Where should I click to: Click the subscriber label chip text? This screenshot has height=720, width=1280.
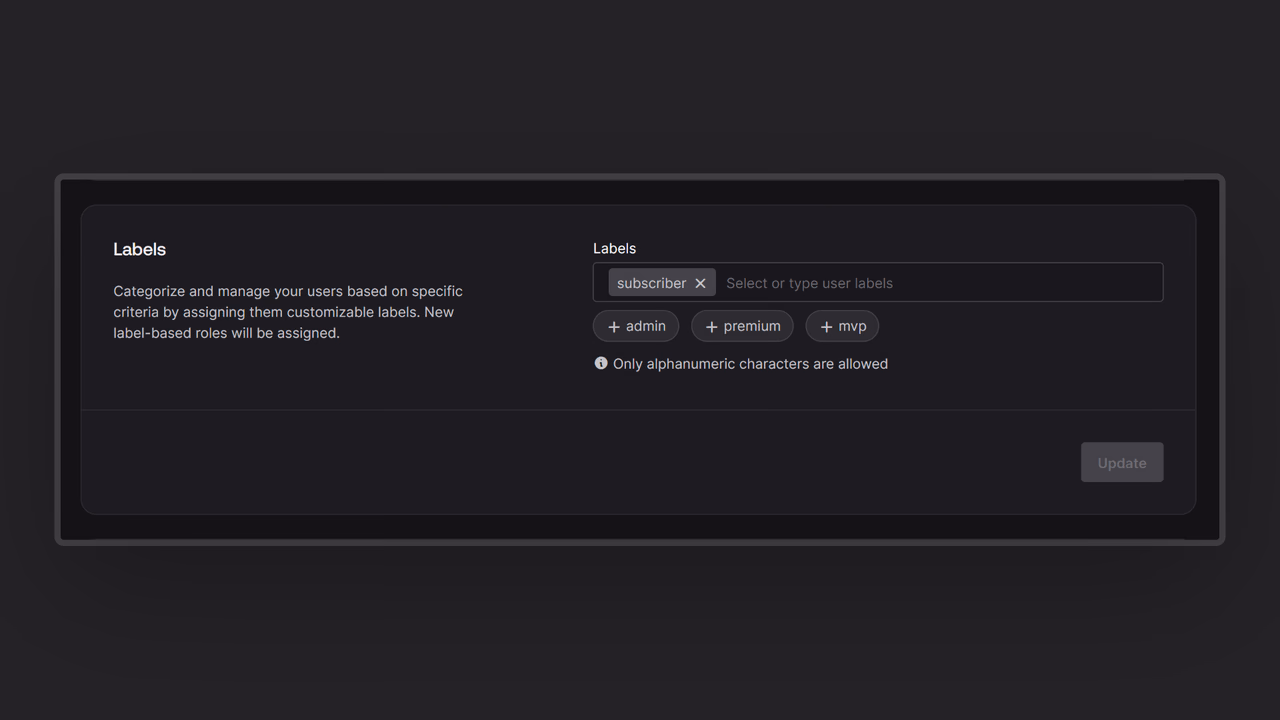pyautogui.click(x=651, y=283)
